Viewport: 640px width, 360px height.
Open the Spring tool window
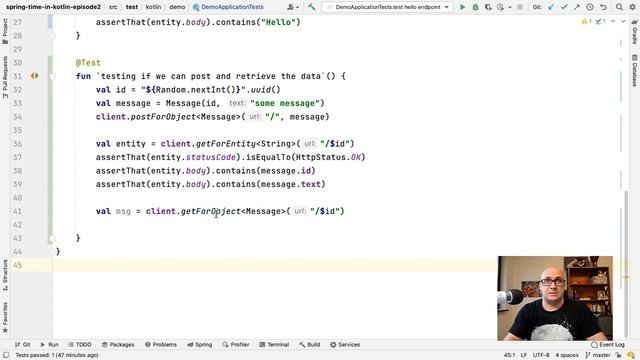tap(200, 344)
